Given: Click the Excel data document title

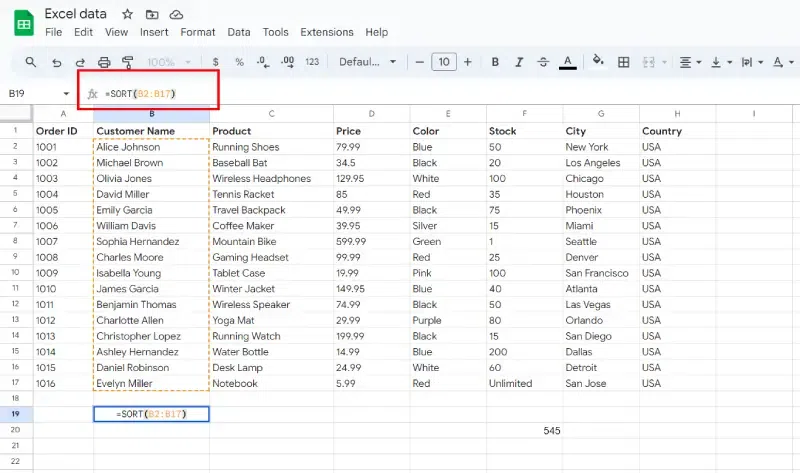Looking at the screenshot, I should 76,14.
